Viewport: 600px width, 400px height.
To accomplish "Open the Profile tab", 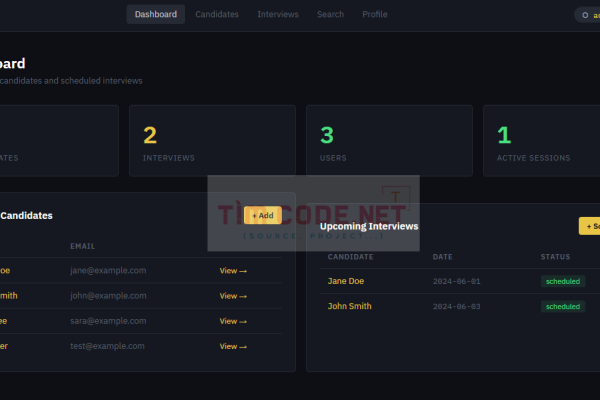I will (x=375, y=14).
